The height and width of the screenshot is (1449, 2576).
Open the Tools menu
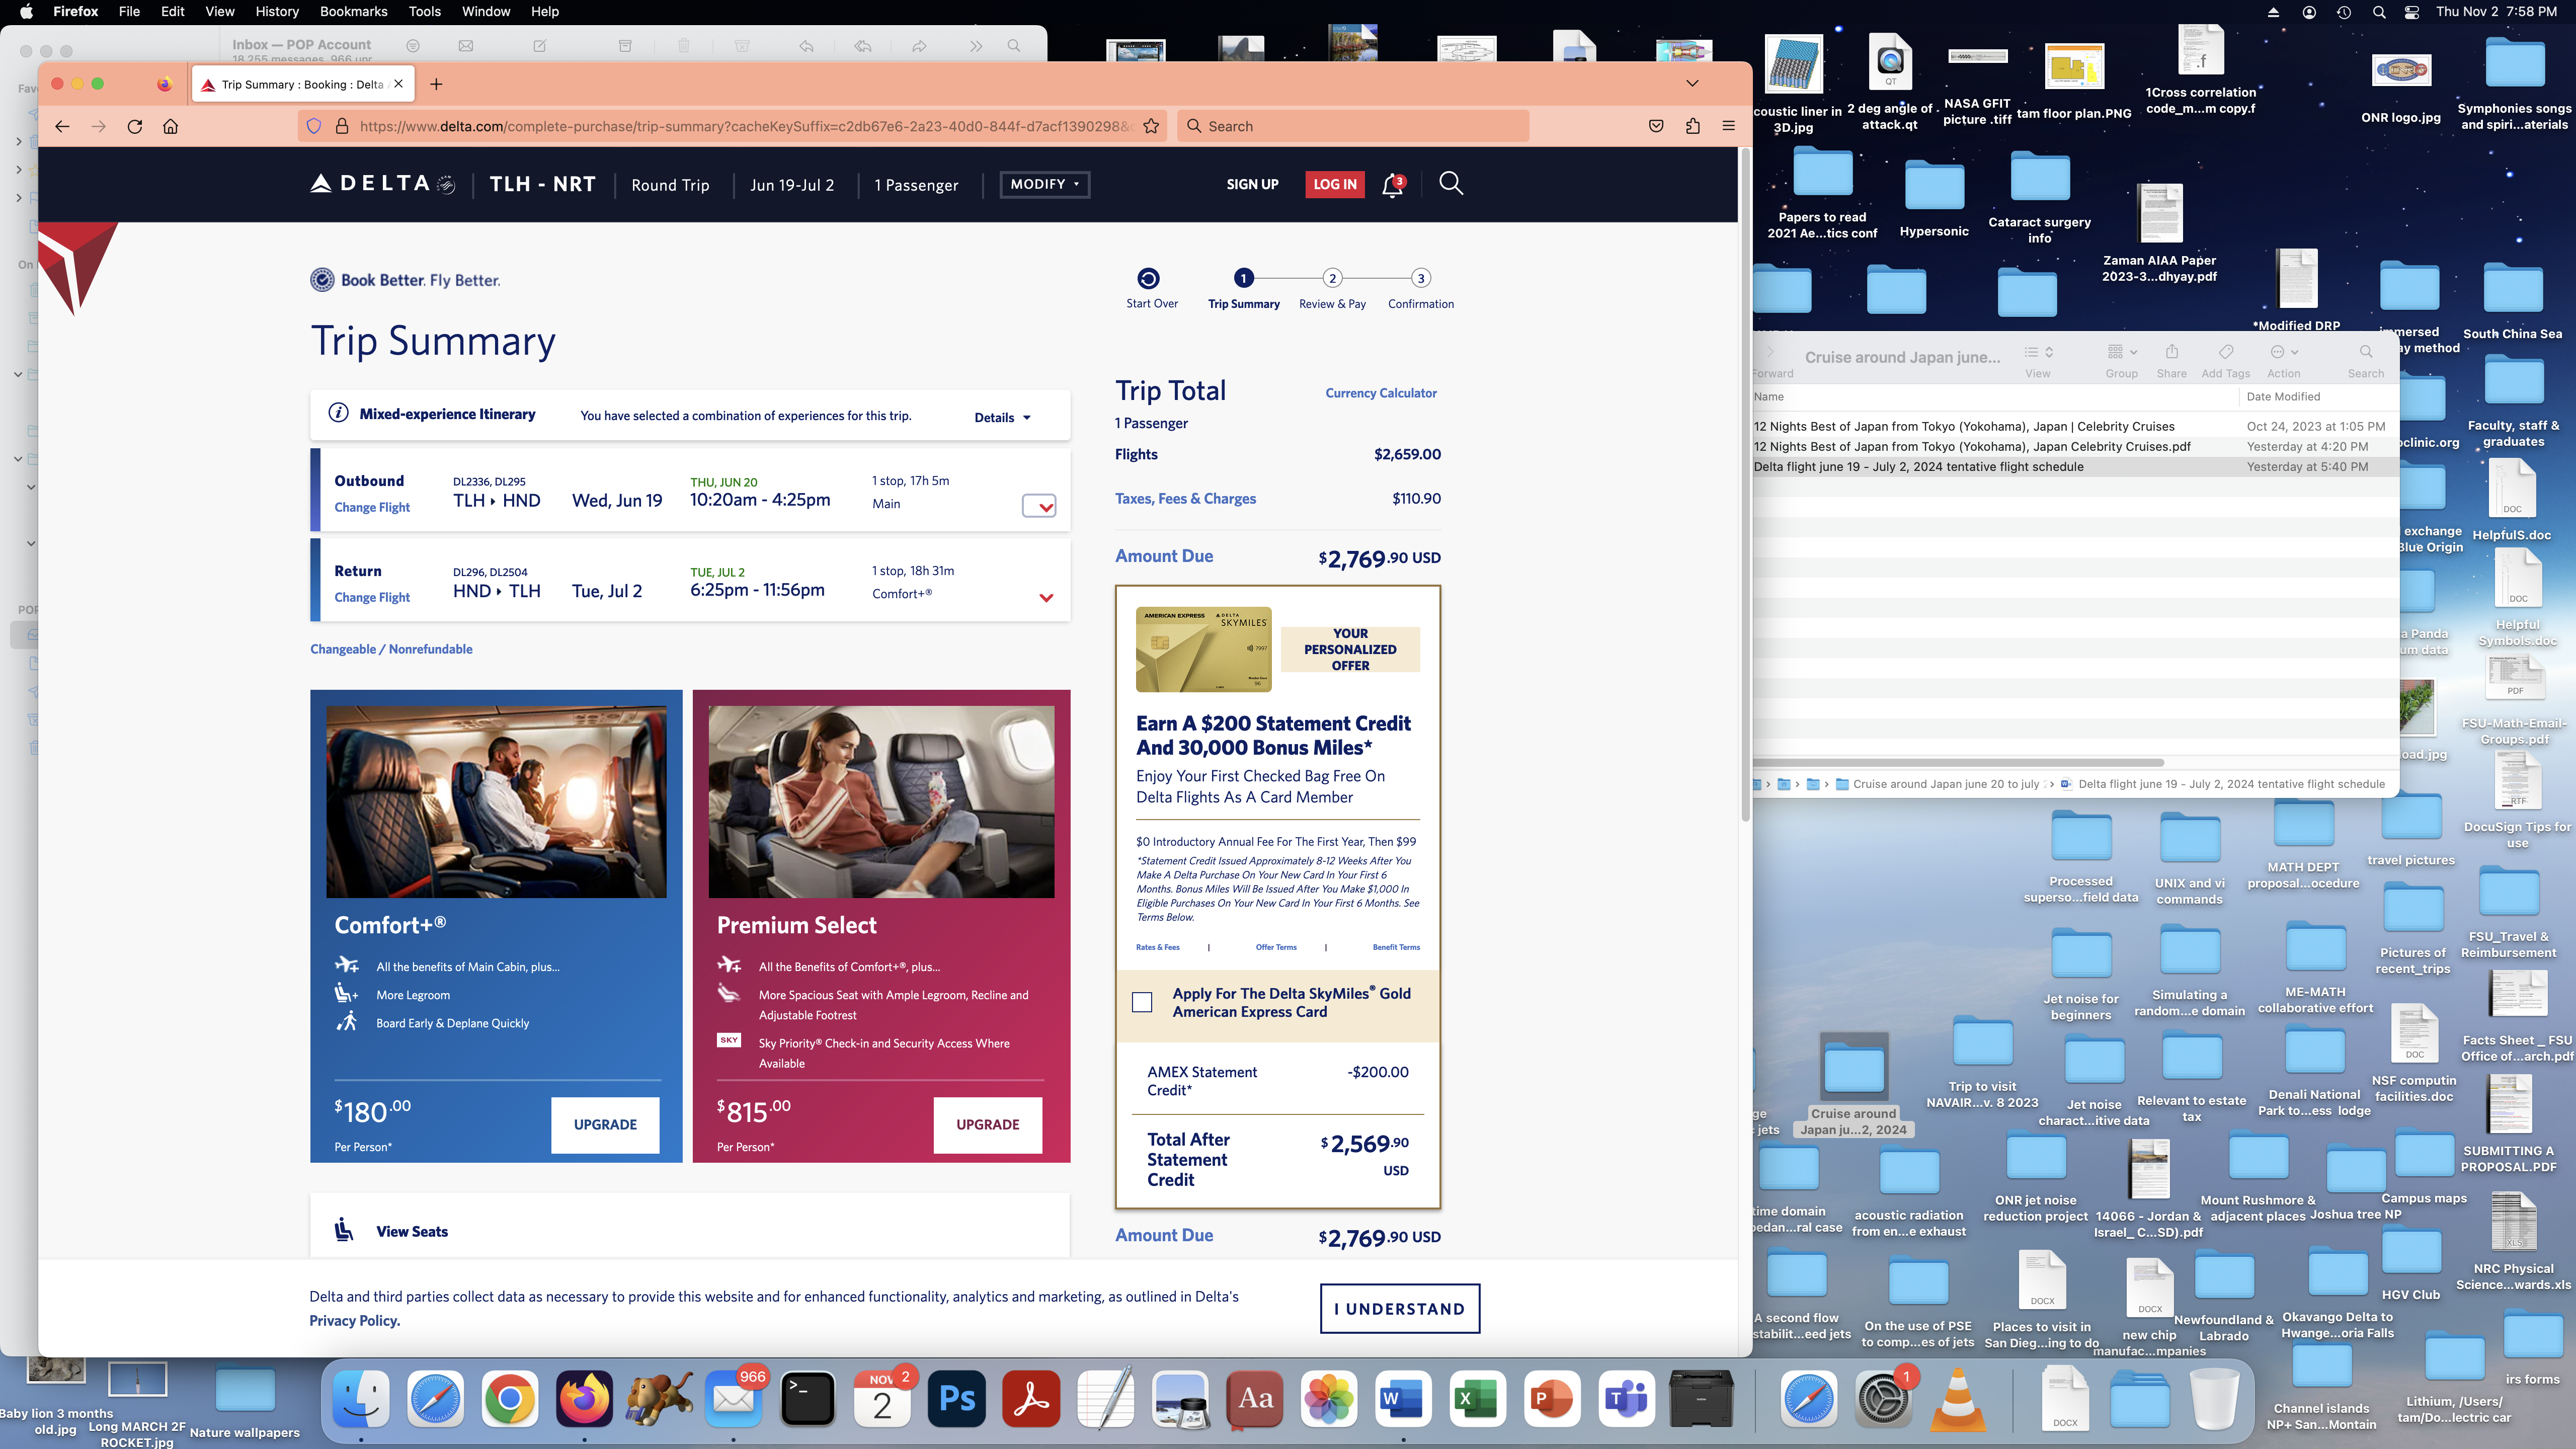[424, 12]
